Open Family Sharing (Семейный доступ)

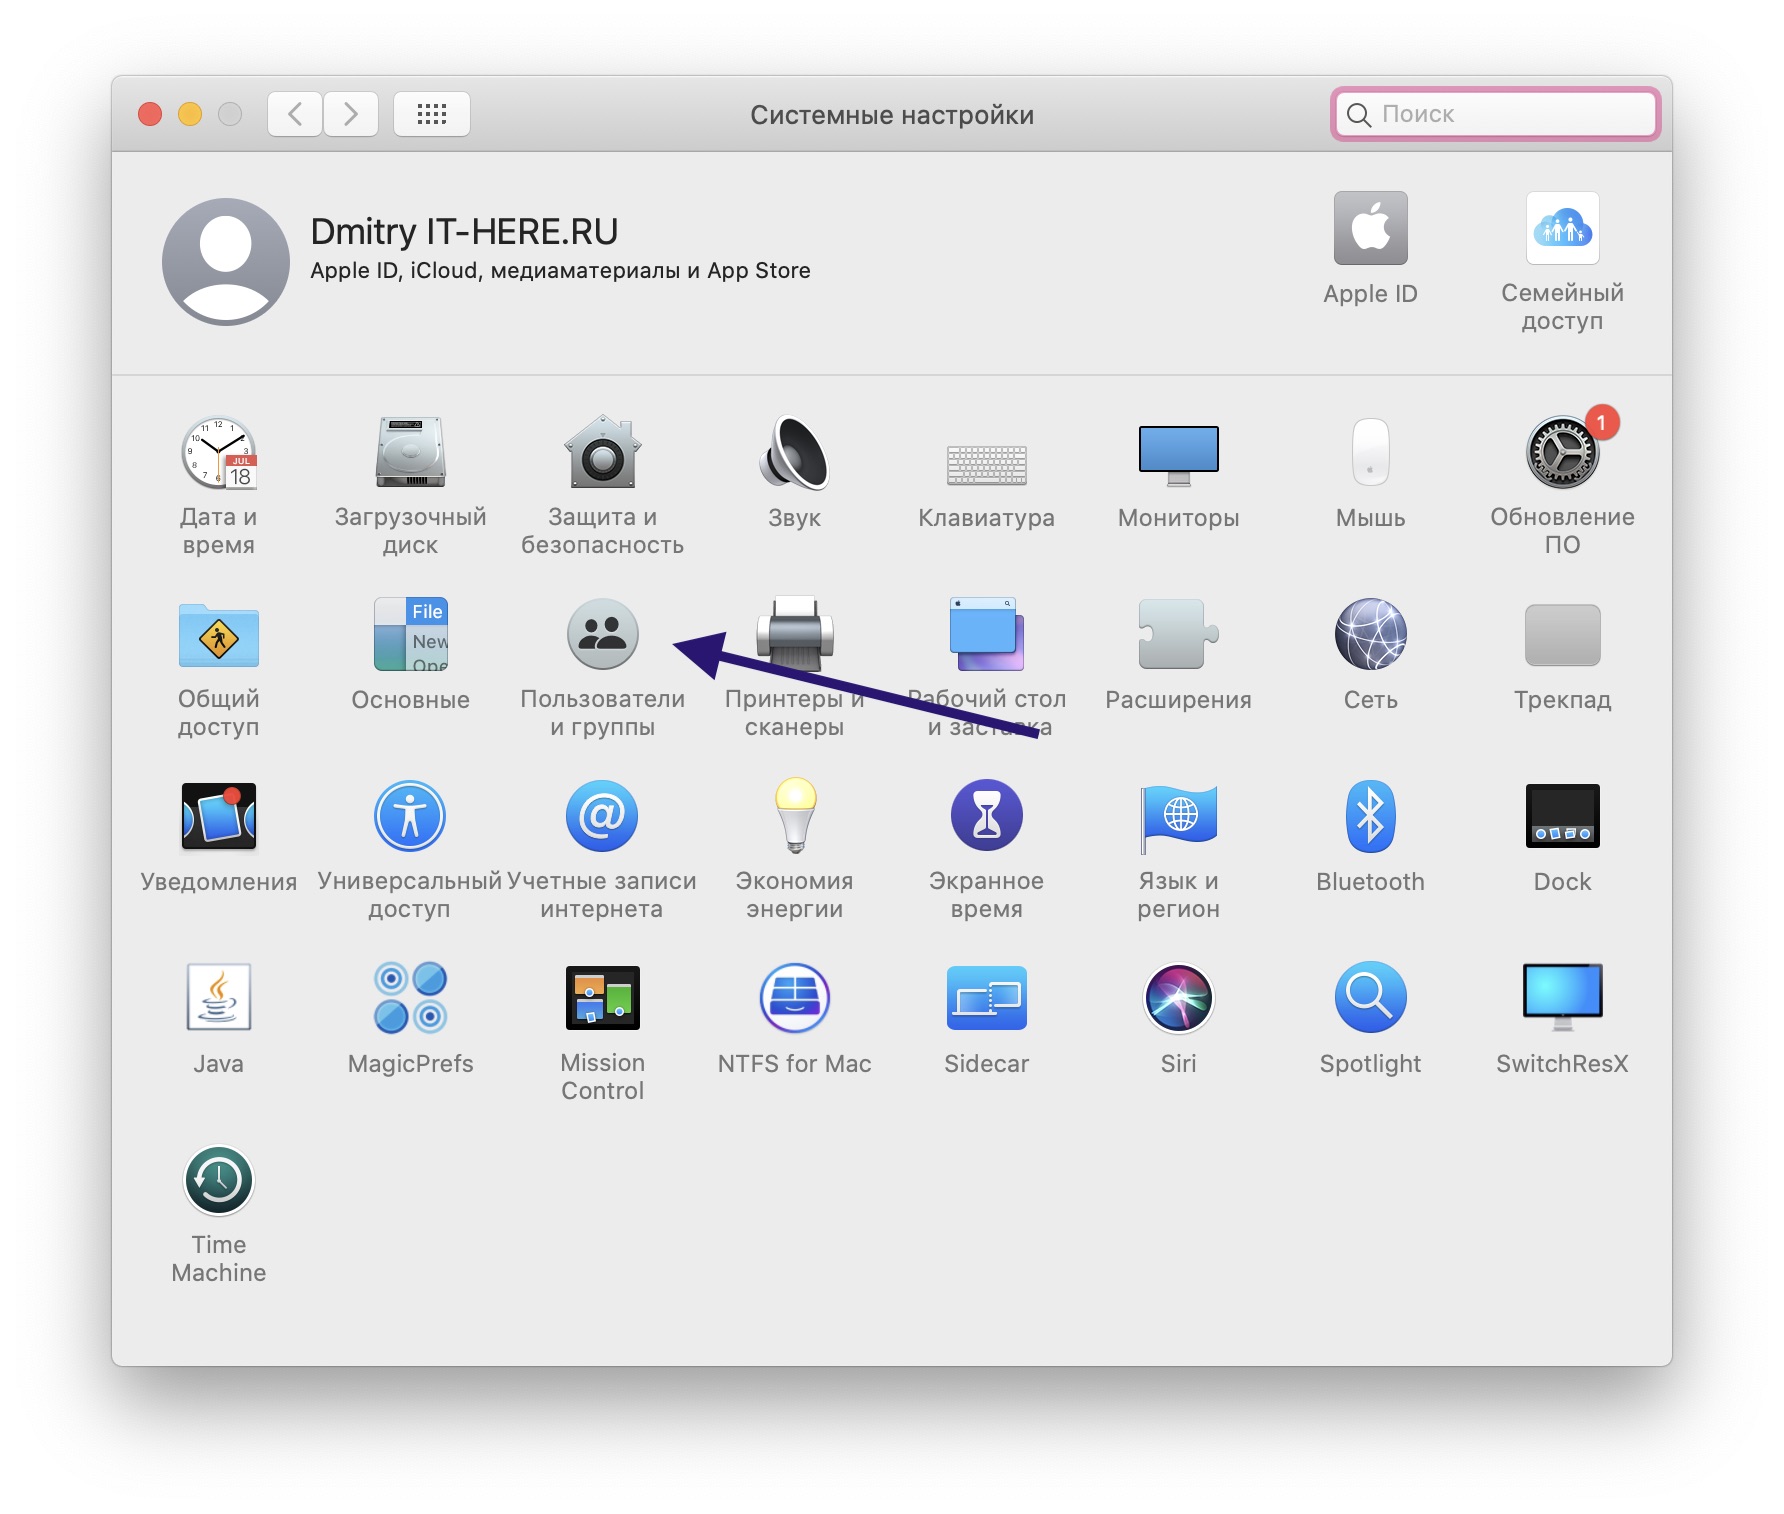pos(1561,229)
